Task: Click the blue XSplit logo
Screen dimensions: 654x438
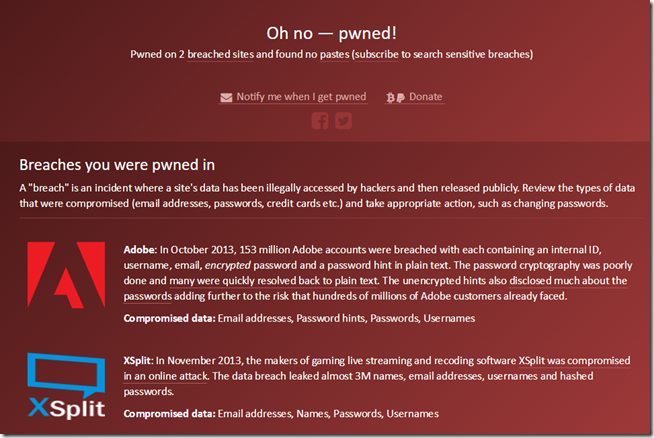Action: [x=66, y=386]
